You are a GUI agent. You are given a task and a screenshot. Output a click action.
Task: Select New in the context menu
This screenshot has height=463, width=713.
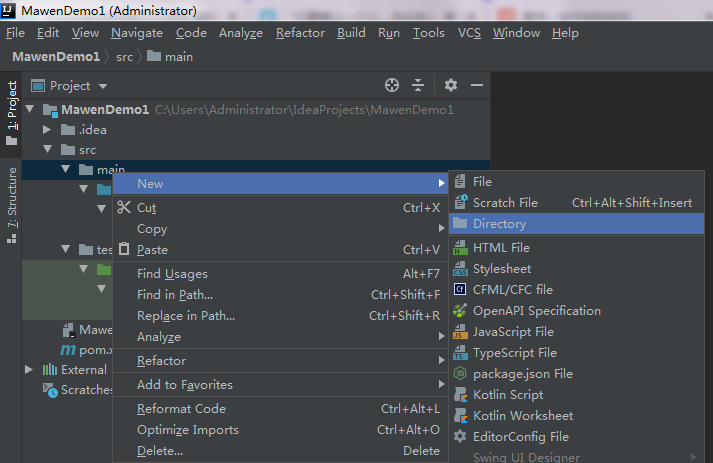tap(280, 184)
